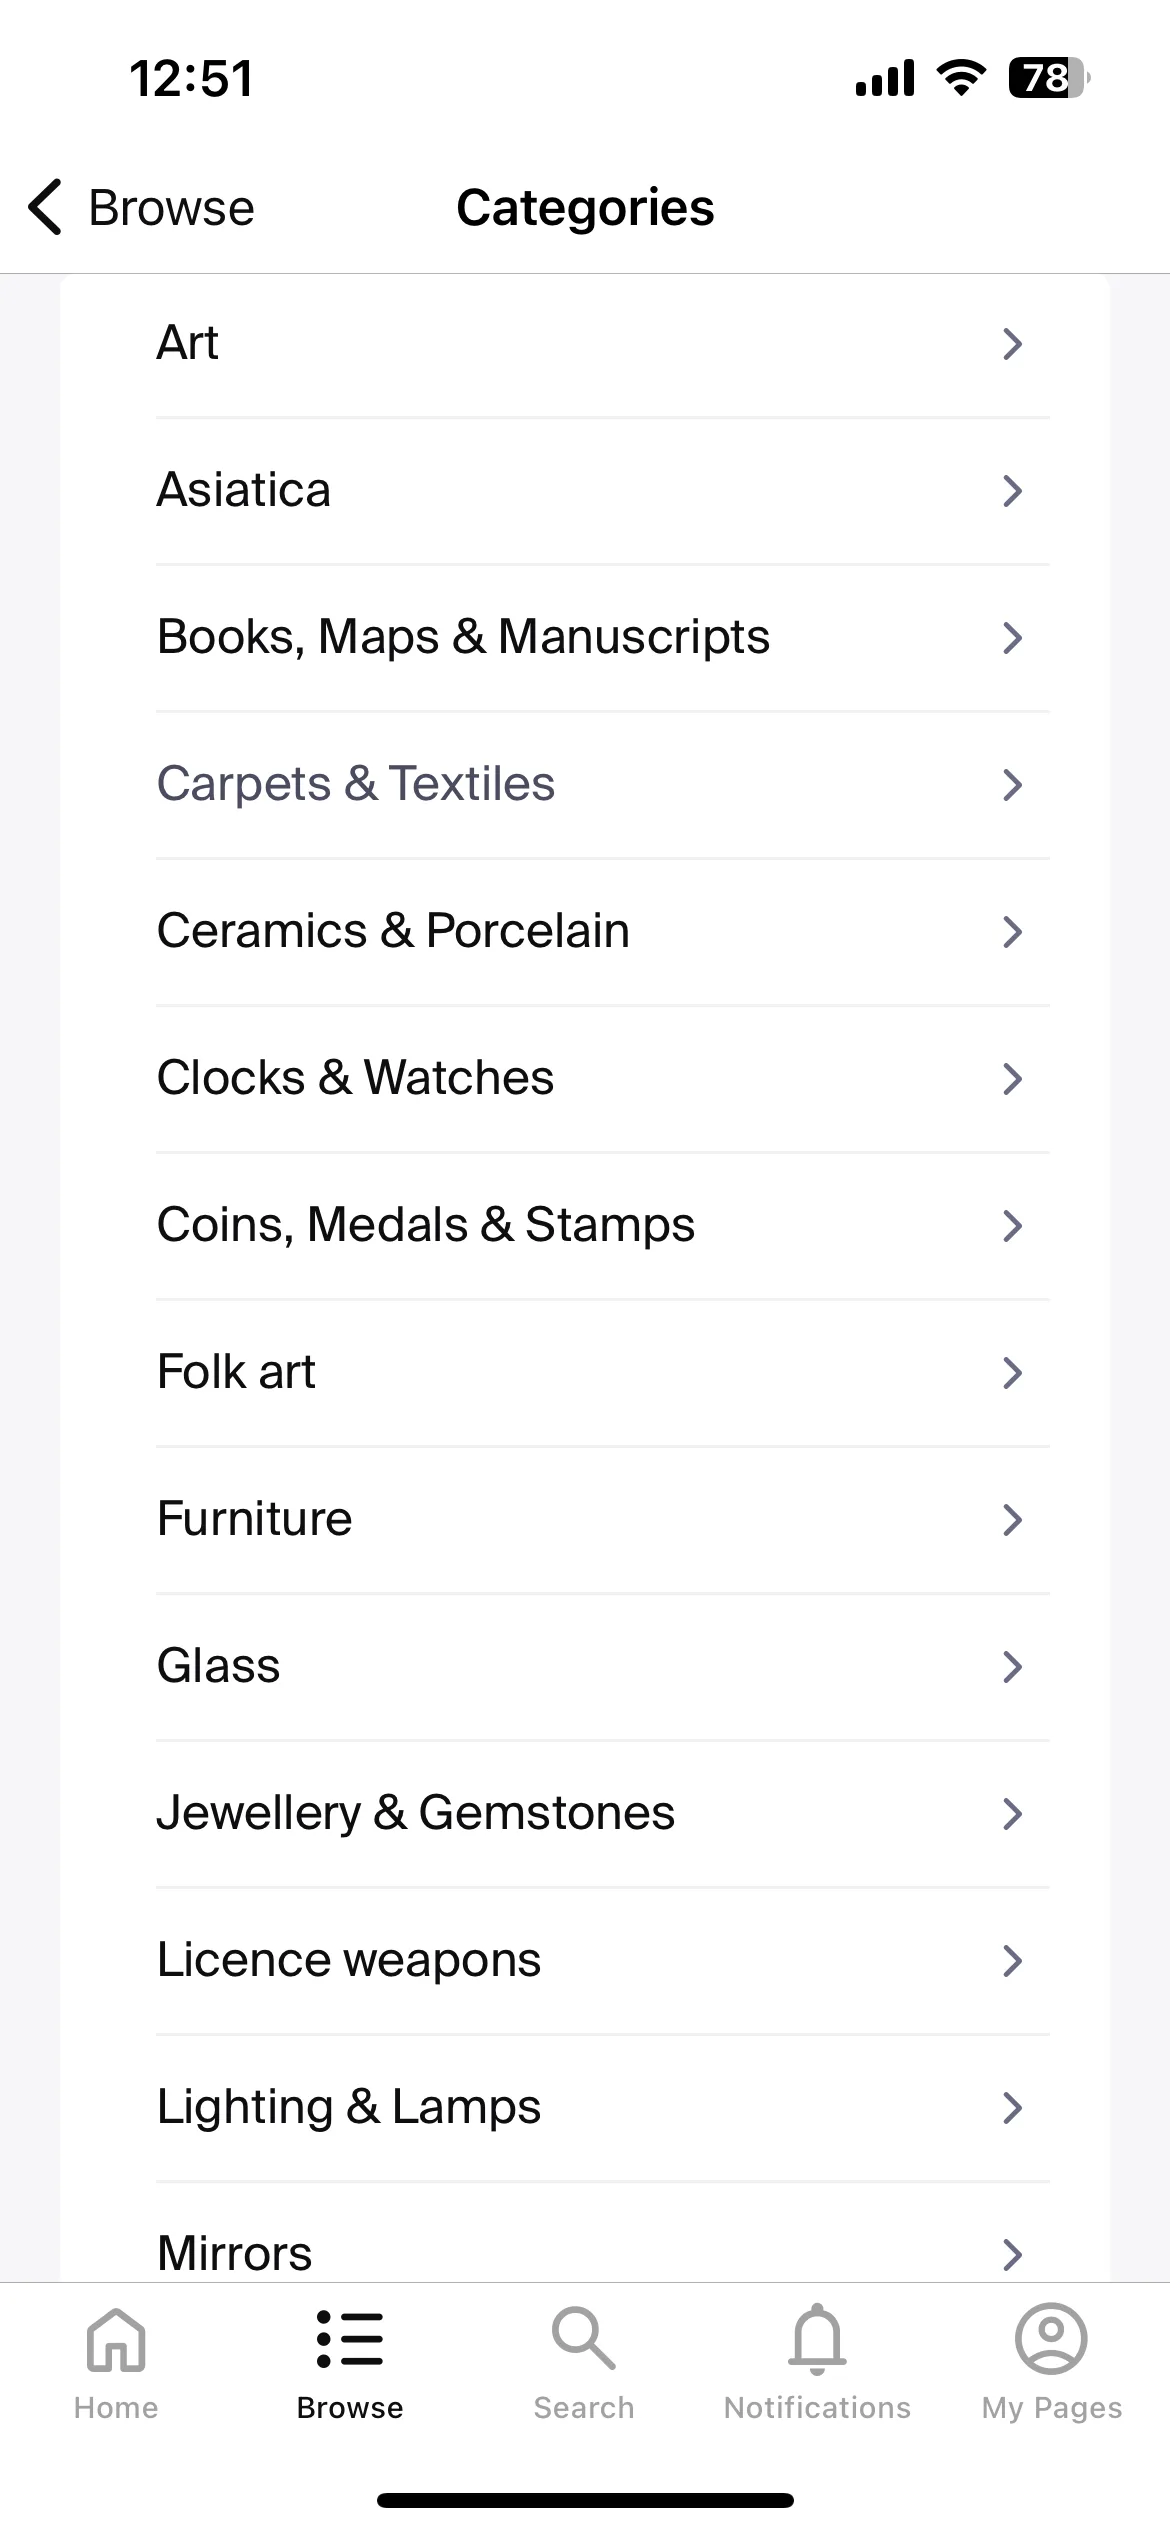Select the Browse list icon
The image size is (1170, 2532).
[350, 2338]
